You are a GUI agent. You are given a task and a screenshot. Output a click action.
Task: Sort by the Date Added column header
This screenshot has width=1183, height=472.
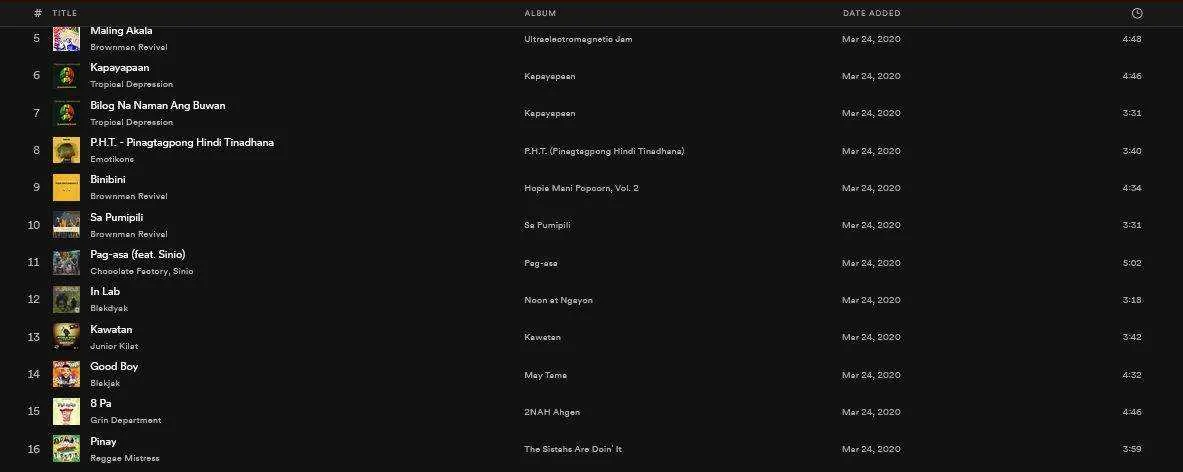(871, 14)
